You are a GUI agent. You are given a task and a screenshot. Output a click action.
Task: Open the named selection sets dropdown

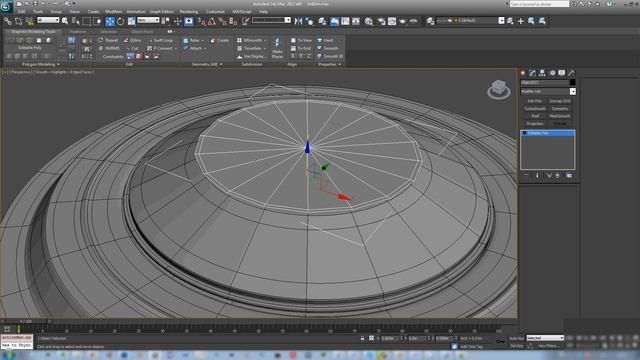click(271, 20)
